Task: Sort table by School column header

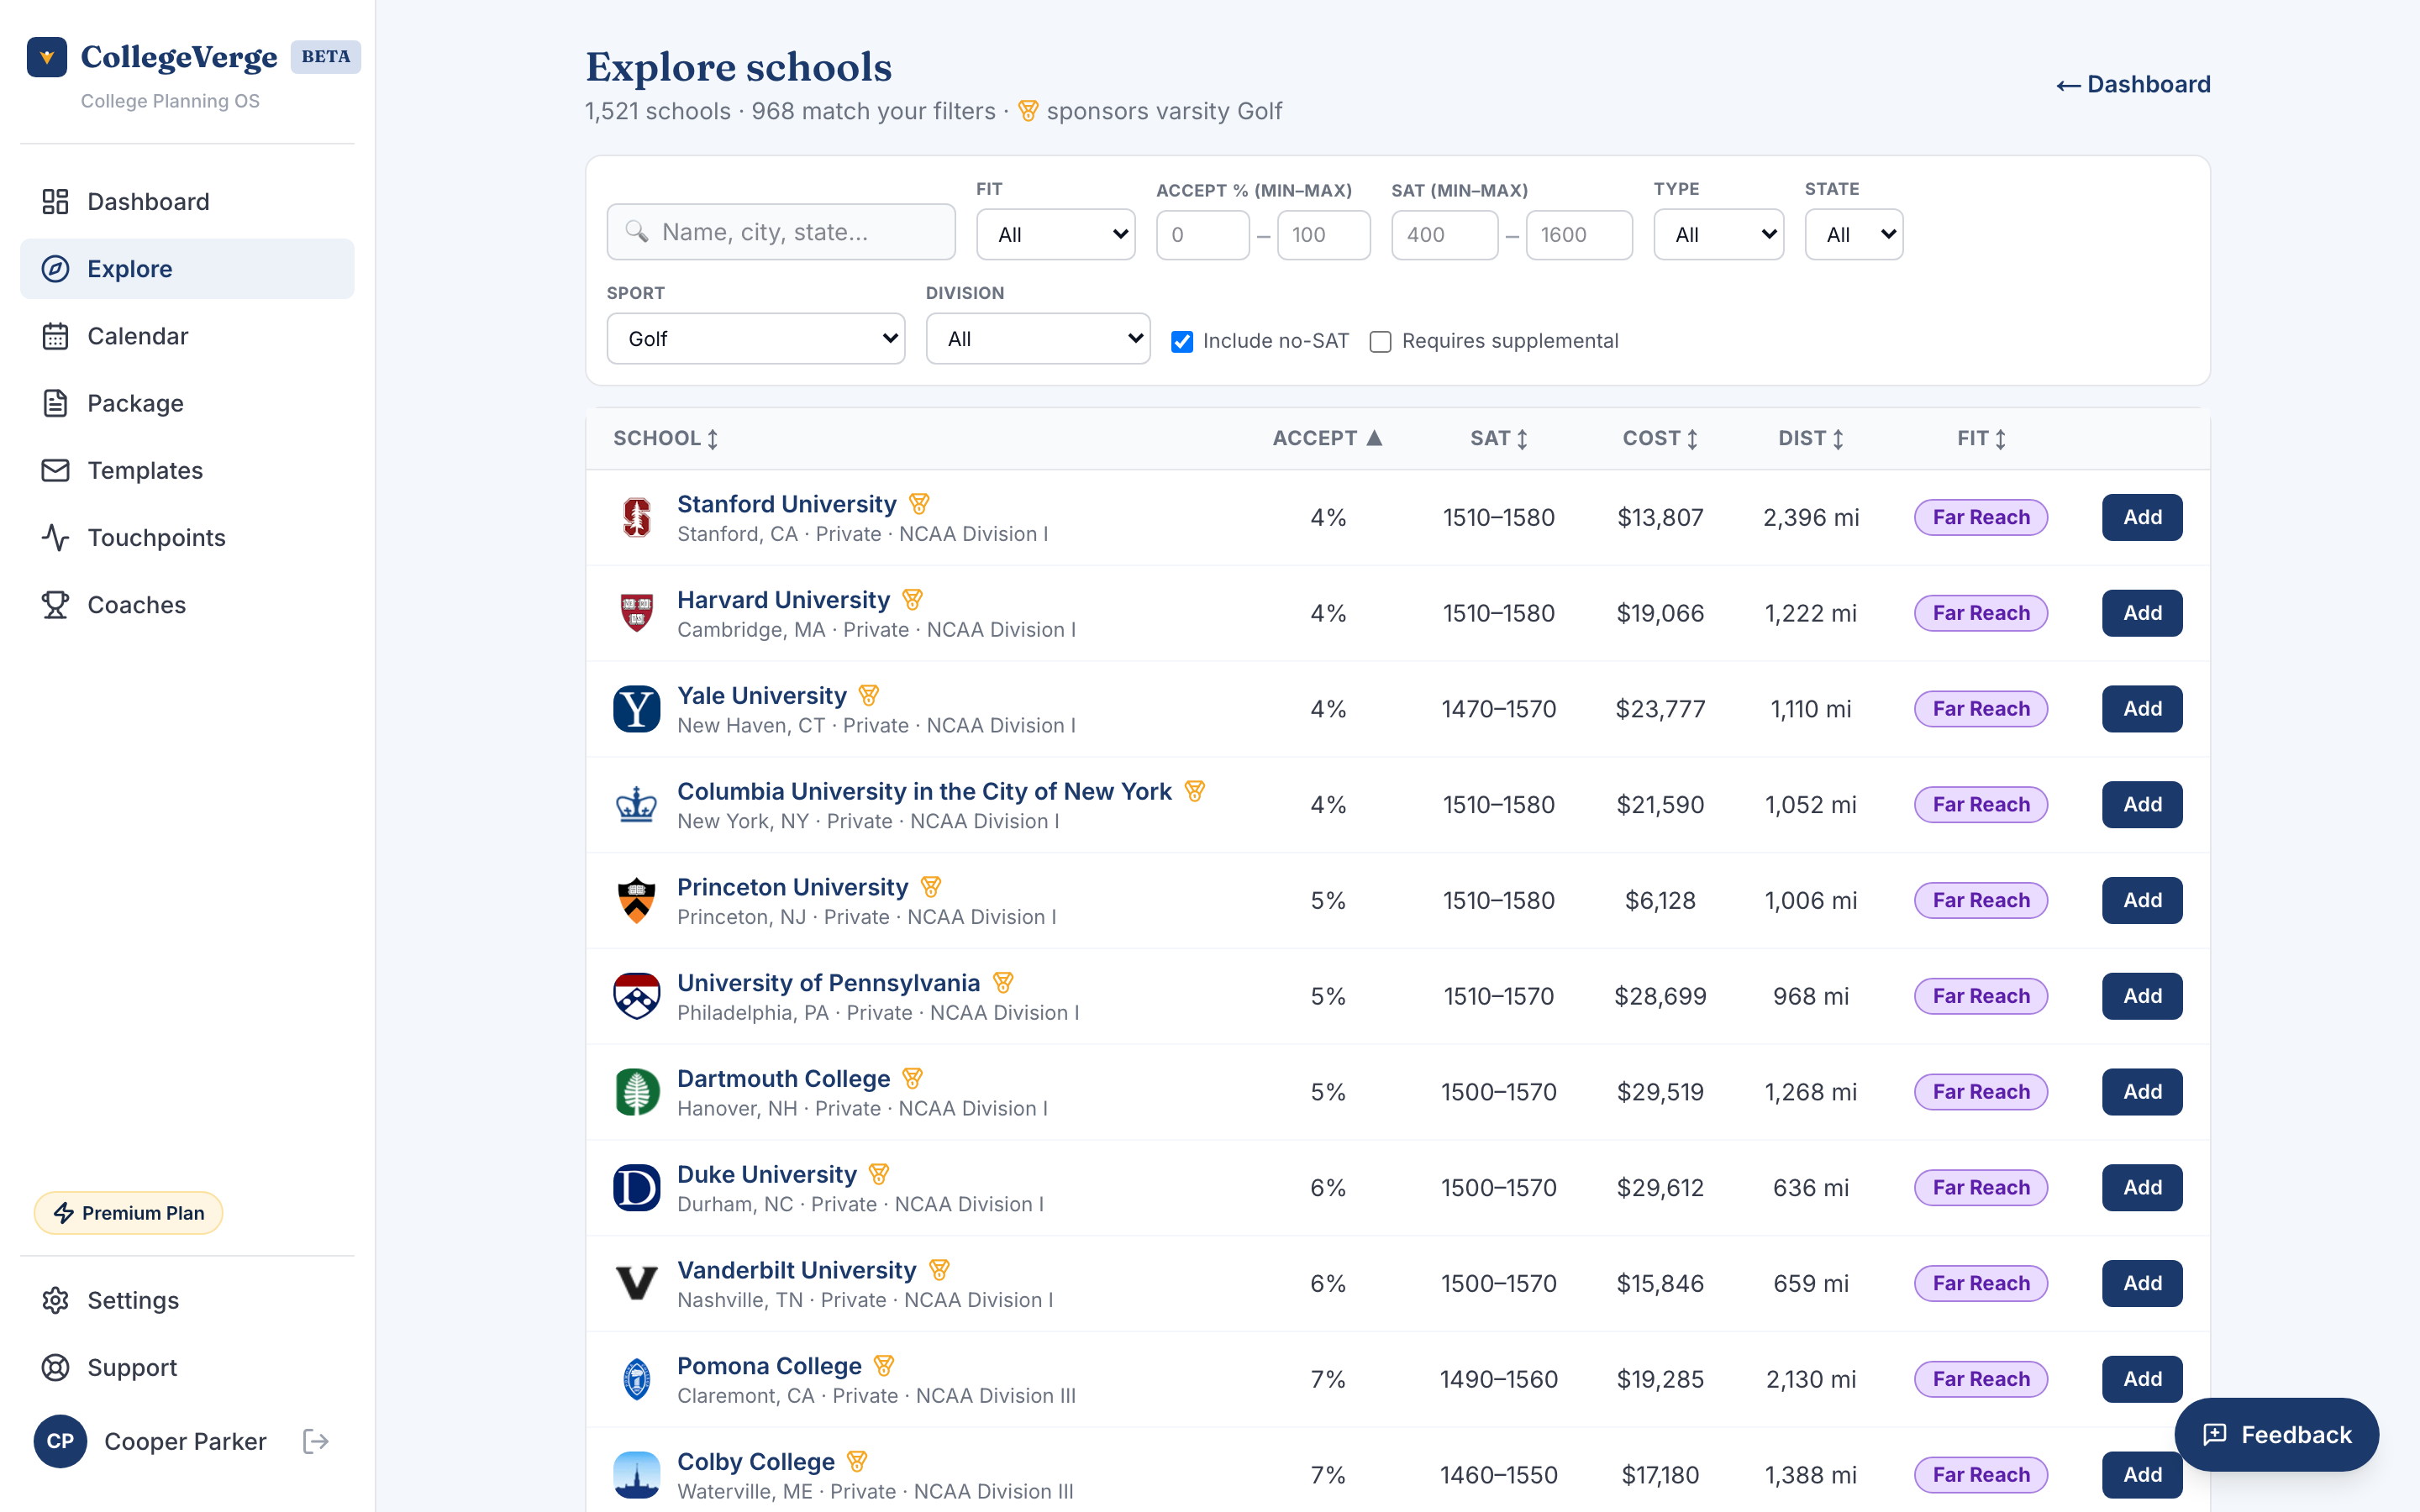Action: tap(666, 438)
